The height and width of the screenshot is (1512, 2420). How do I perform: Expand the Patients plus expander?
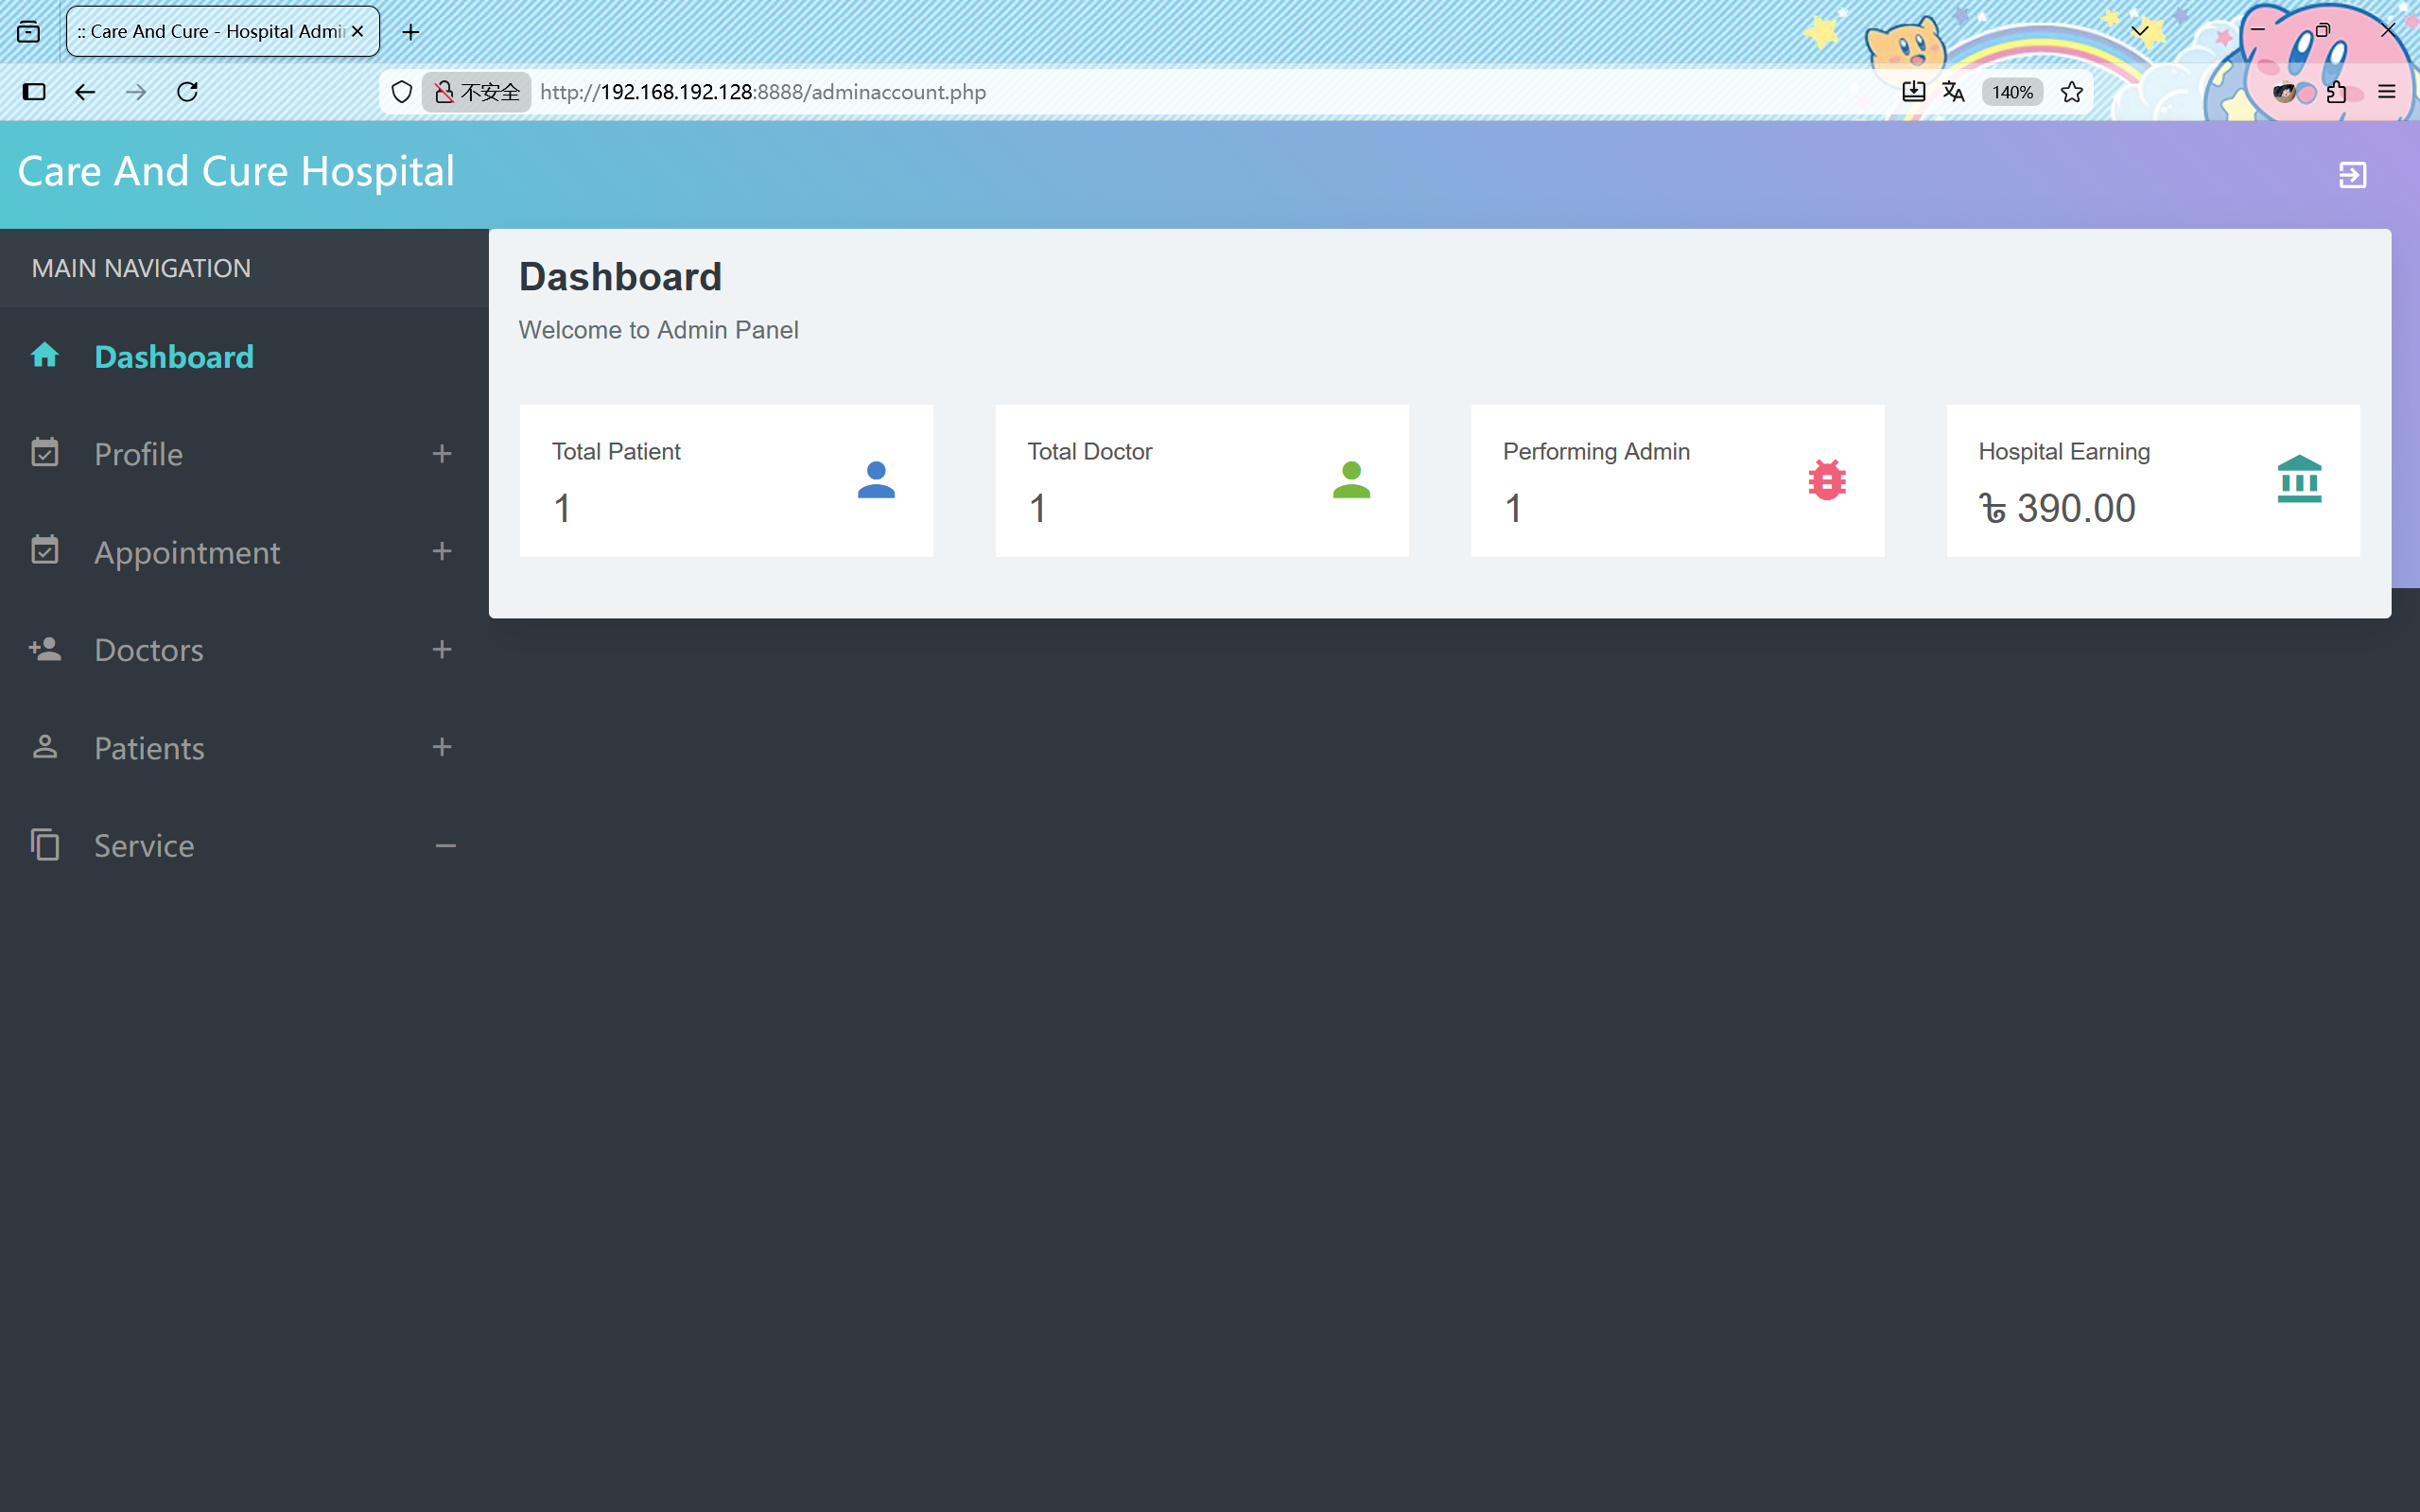pos(442,747)
